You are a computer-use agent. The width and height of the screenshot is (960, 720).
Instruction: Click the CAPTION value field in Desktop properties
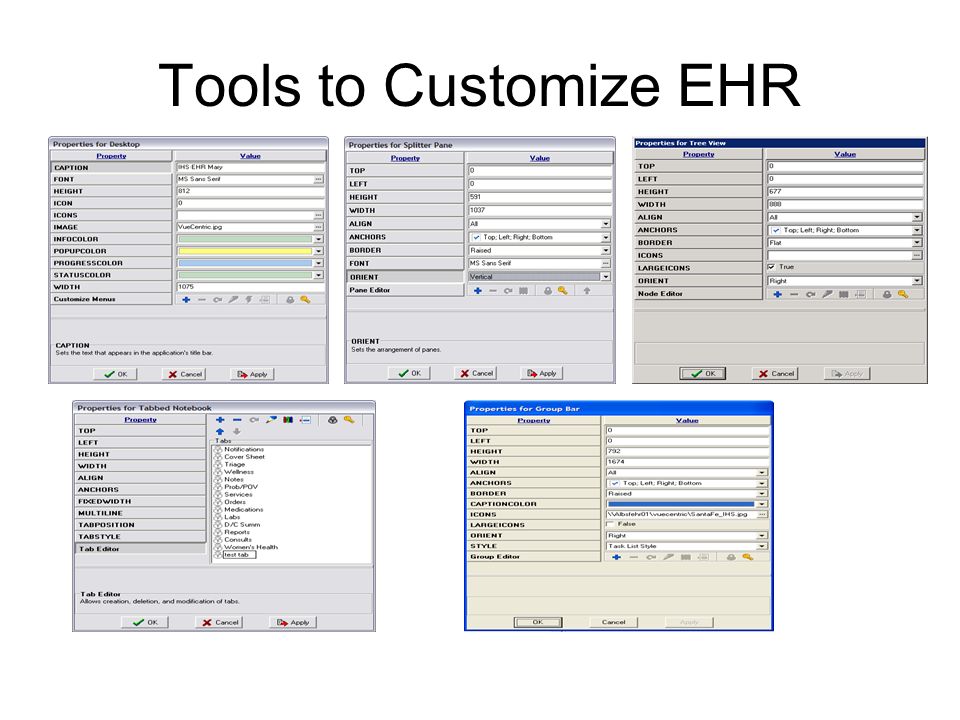tap(250, 167)
